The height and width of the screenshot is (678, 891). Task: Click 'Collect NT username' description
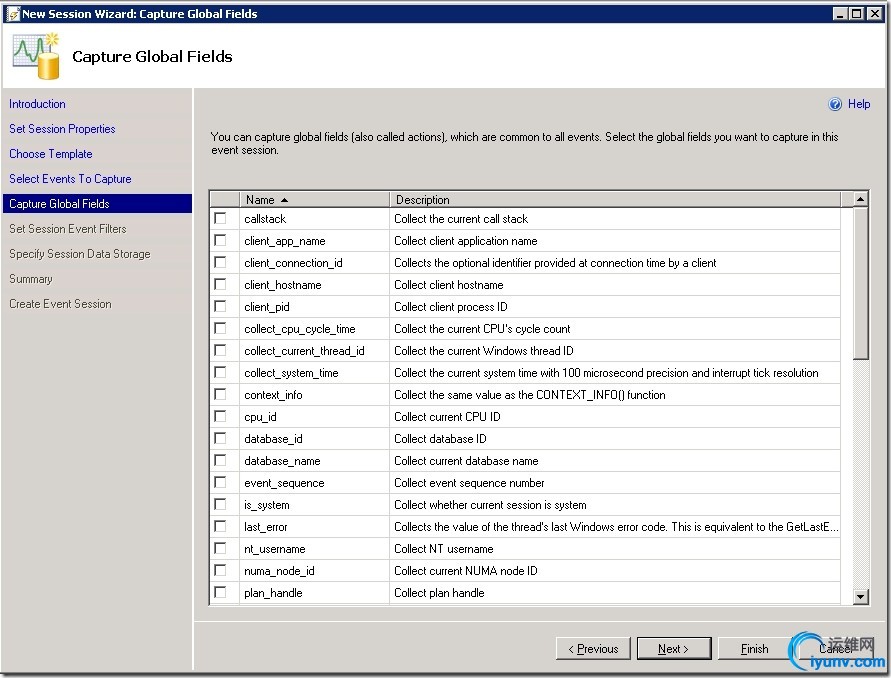[444, 549]
